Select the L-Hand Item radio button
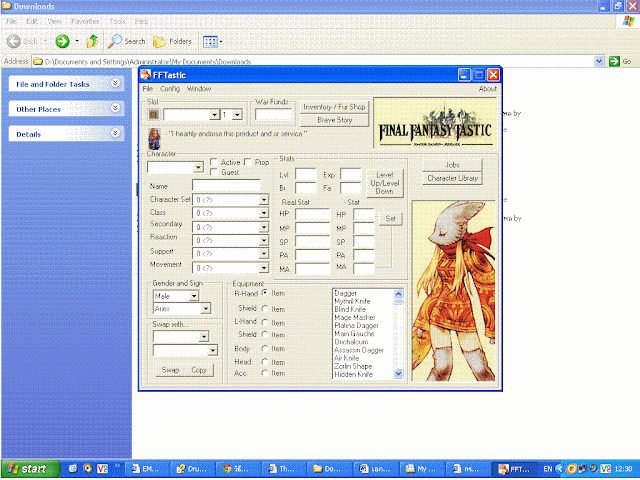640x480 pixels. click(265, 323)
